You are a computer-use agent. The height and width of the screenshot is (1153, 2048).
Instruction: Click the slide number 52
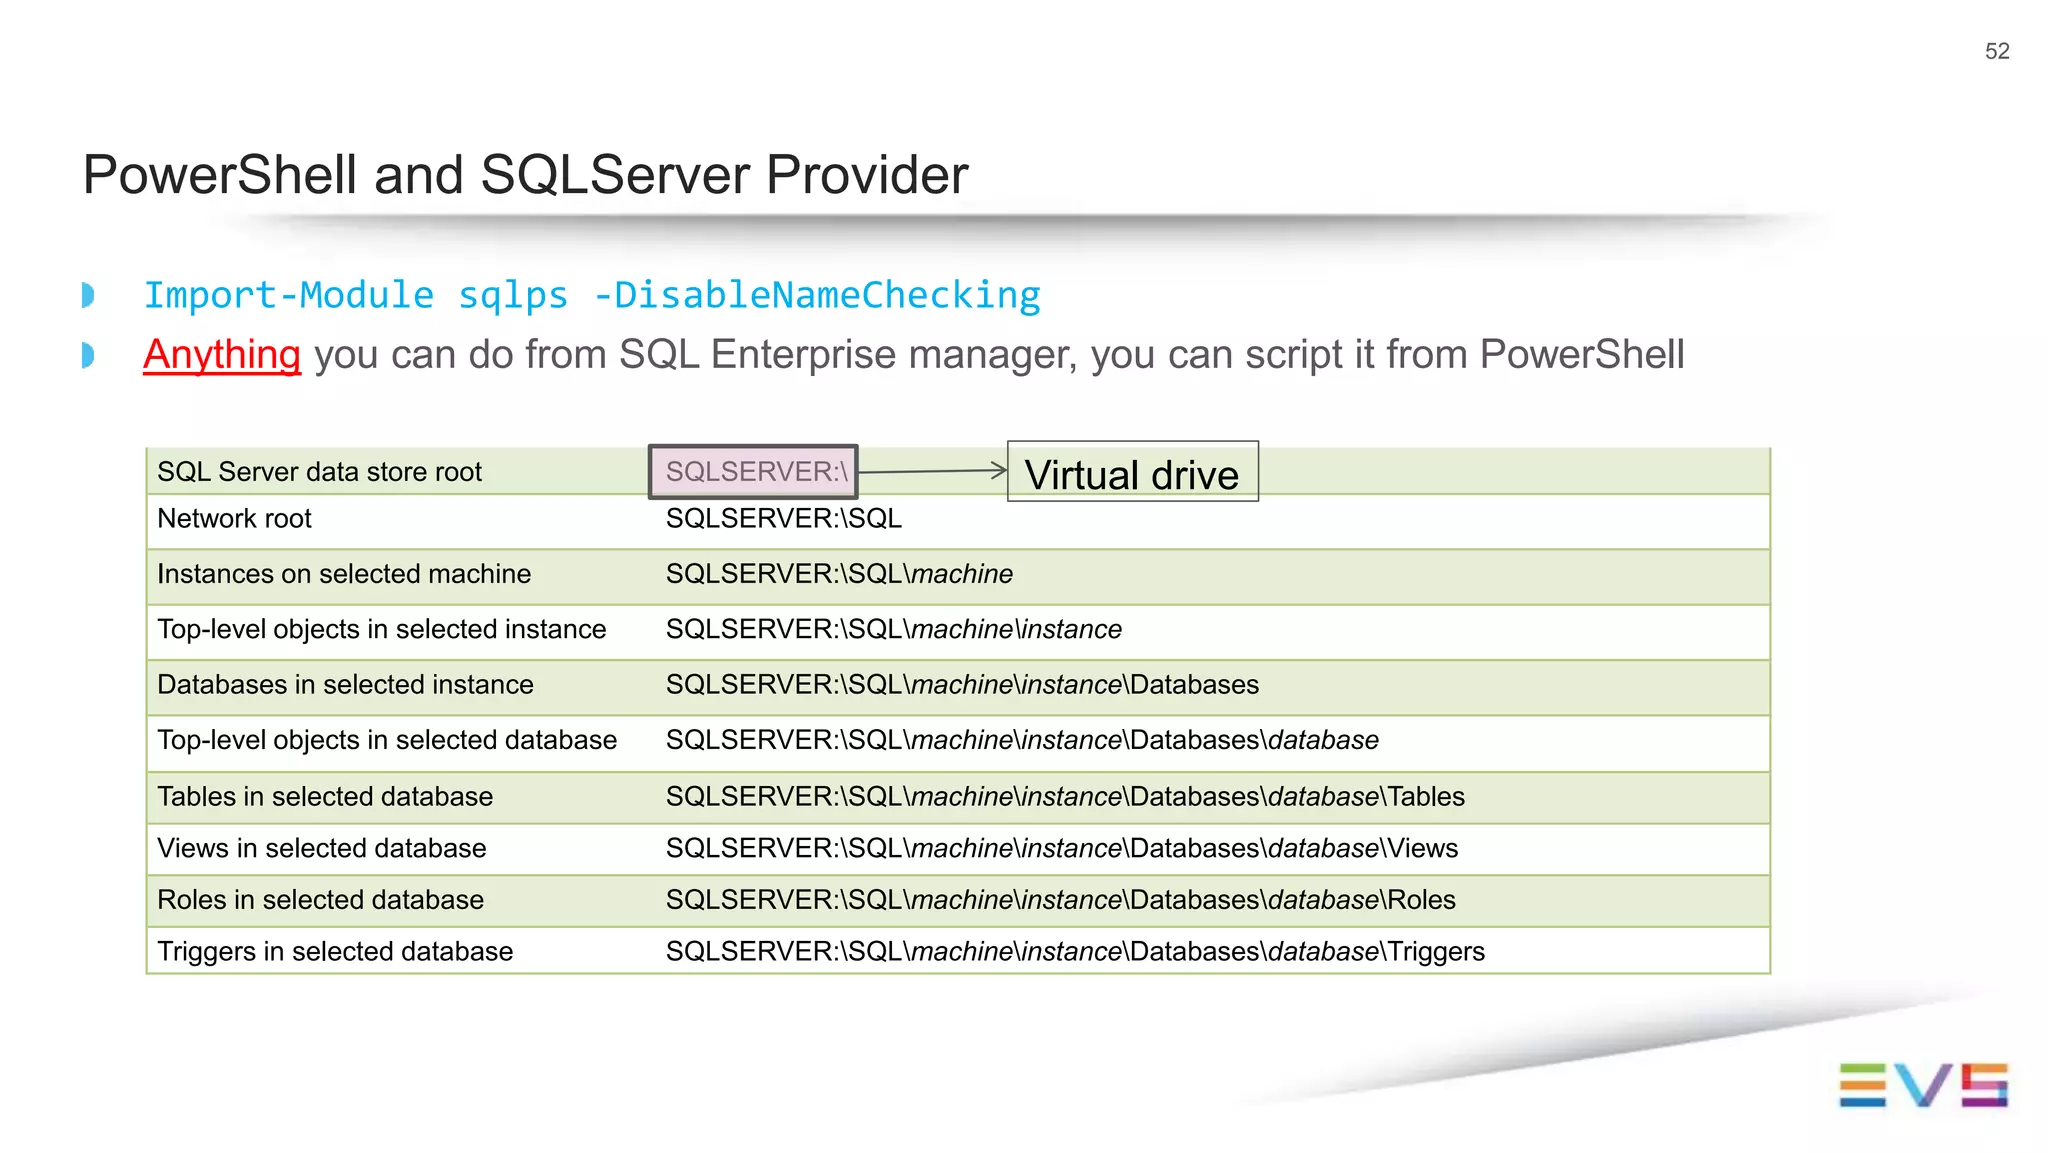tap(1997, 51)
